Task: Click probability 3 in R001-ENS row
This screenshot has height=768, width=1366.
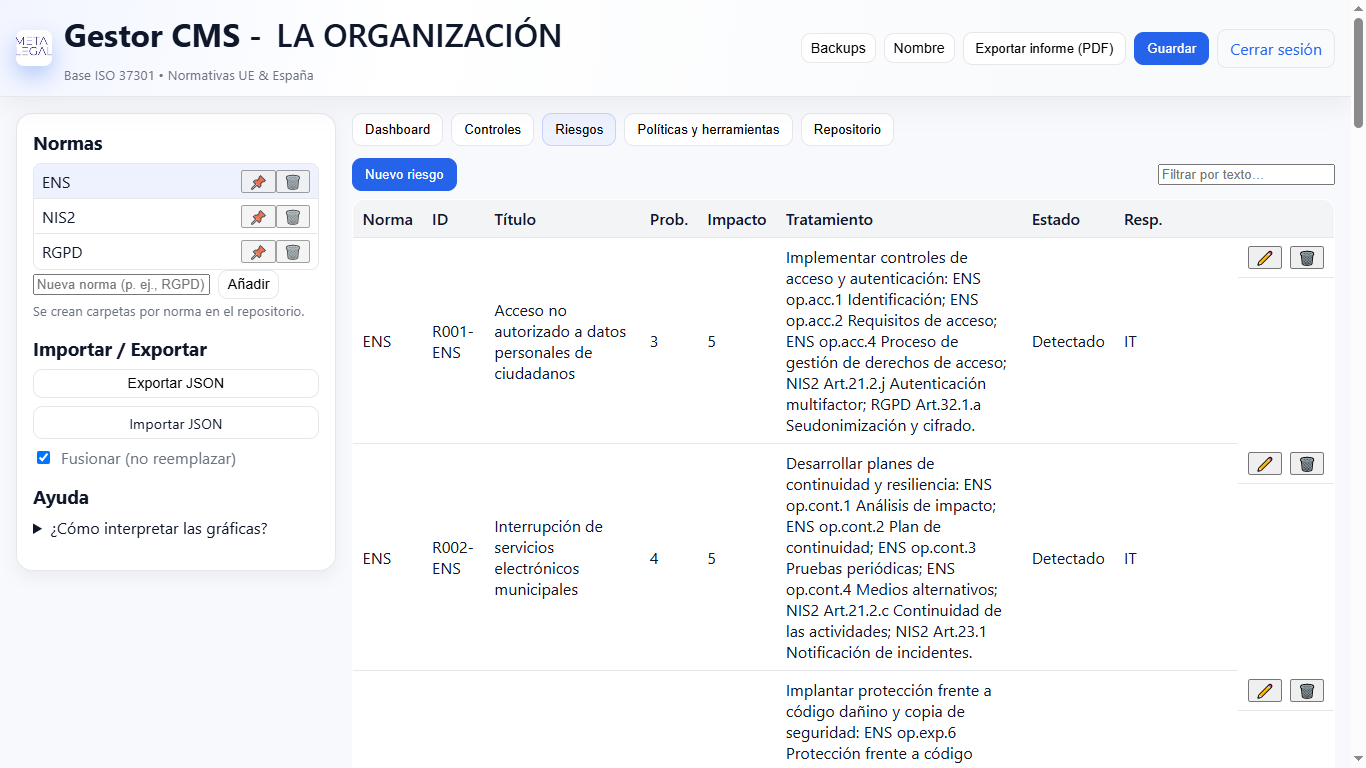Action: [654, 341]
